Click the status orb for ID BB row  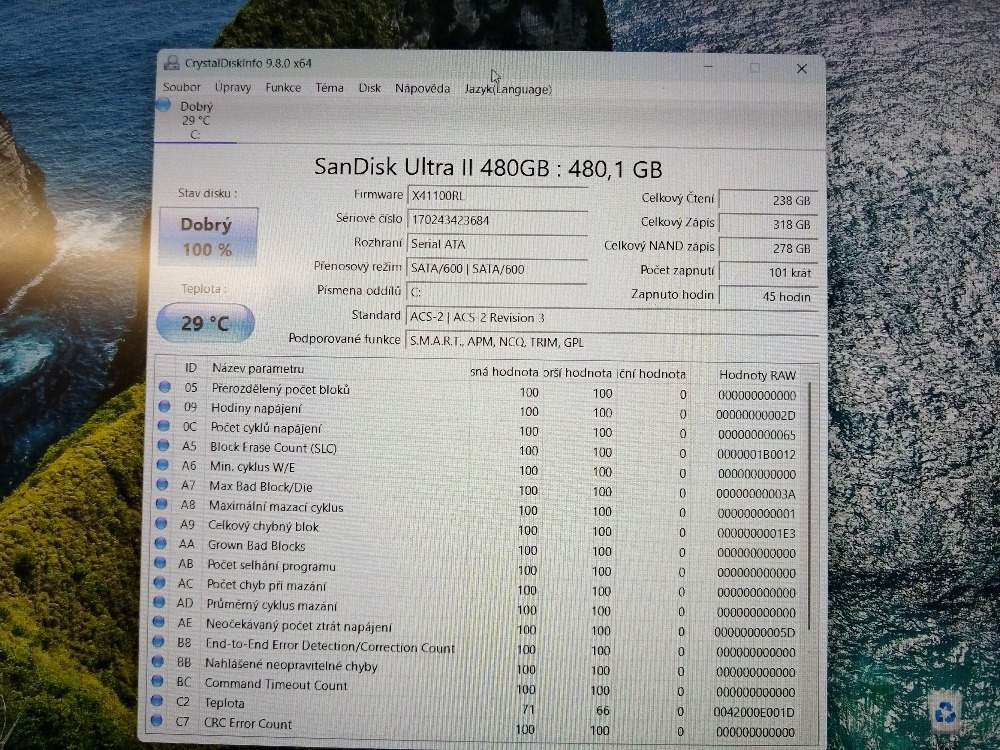(157, 662)
